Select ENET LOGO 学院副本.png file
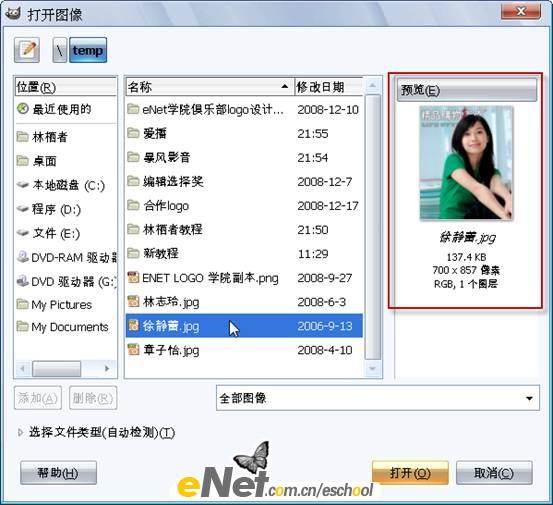The image size is (553, 505). point(244,278)
